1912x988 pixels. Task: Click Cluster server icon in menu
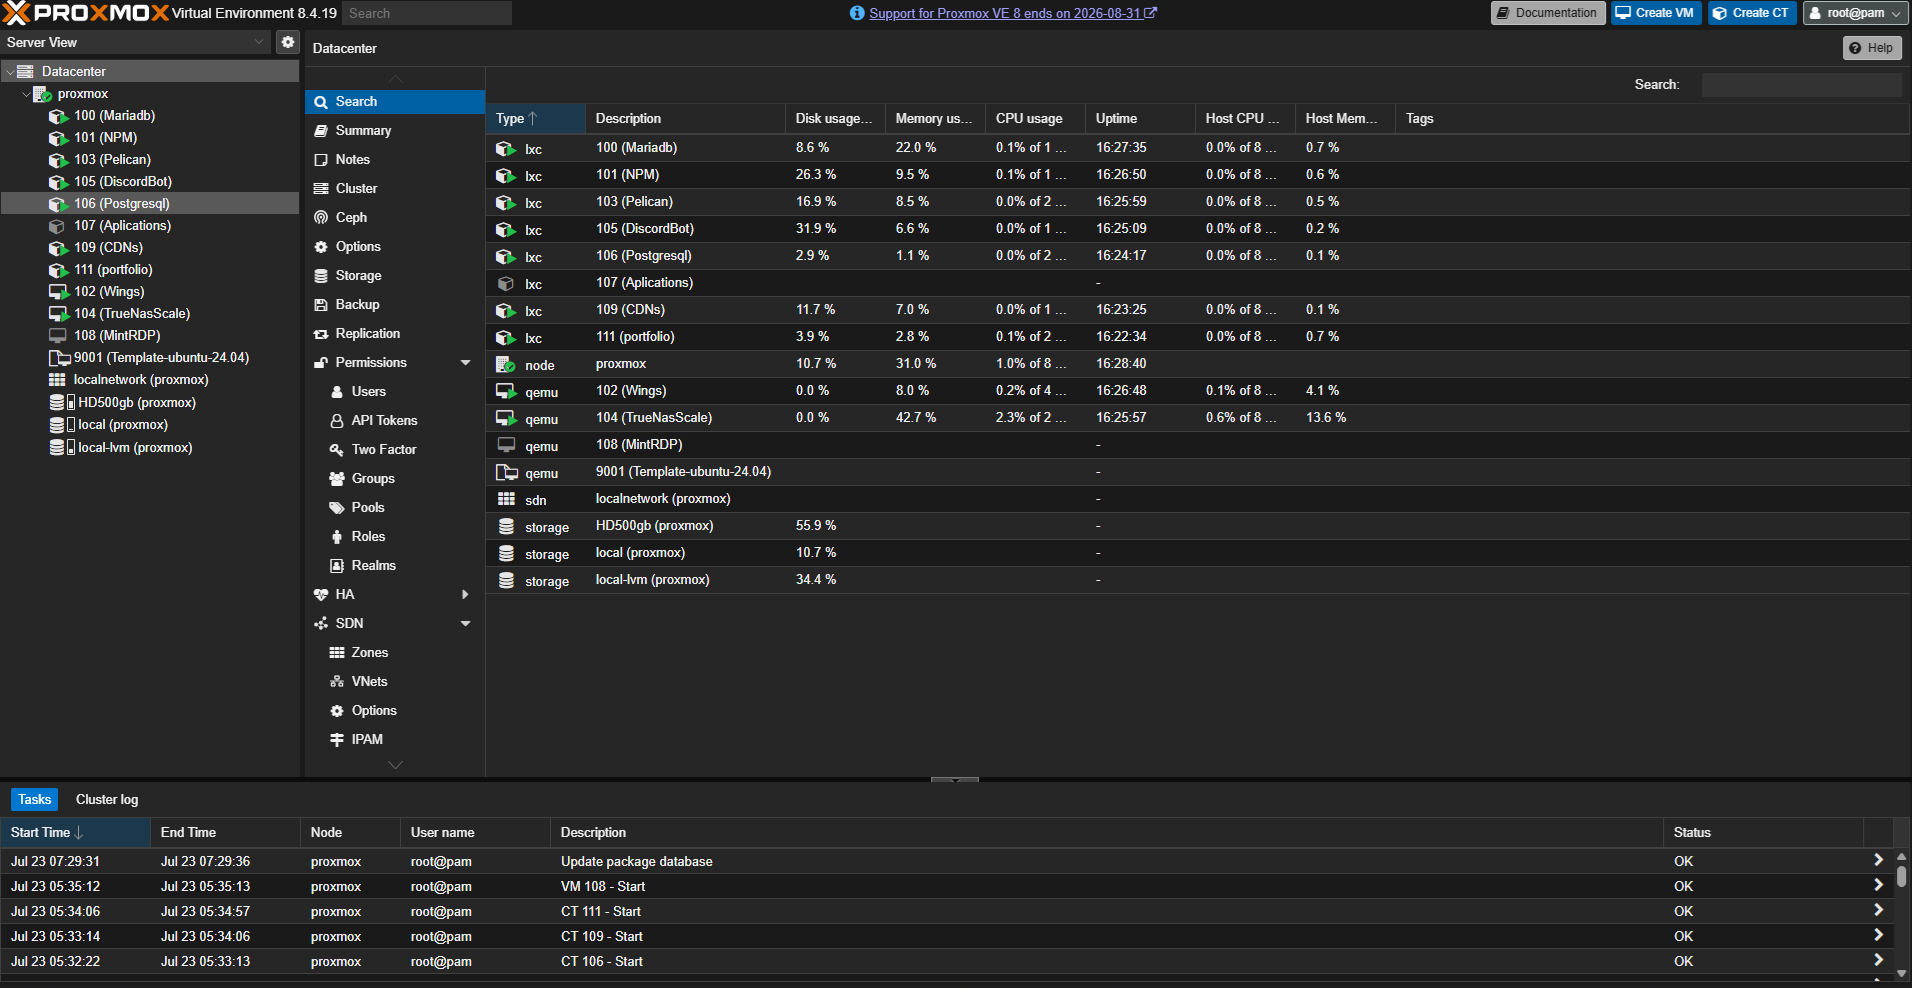click(321, 189)
